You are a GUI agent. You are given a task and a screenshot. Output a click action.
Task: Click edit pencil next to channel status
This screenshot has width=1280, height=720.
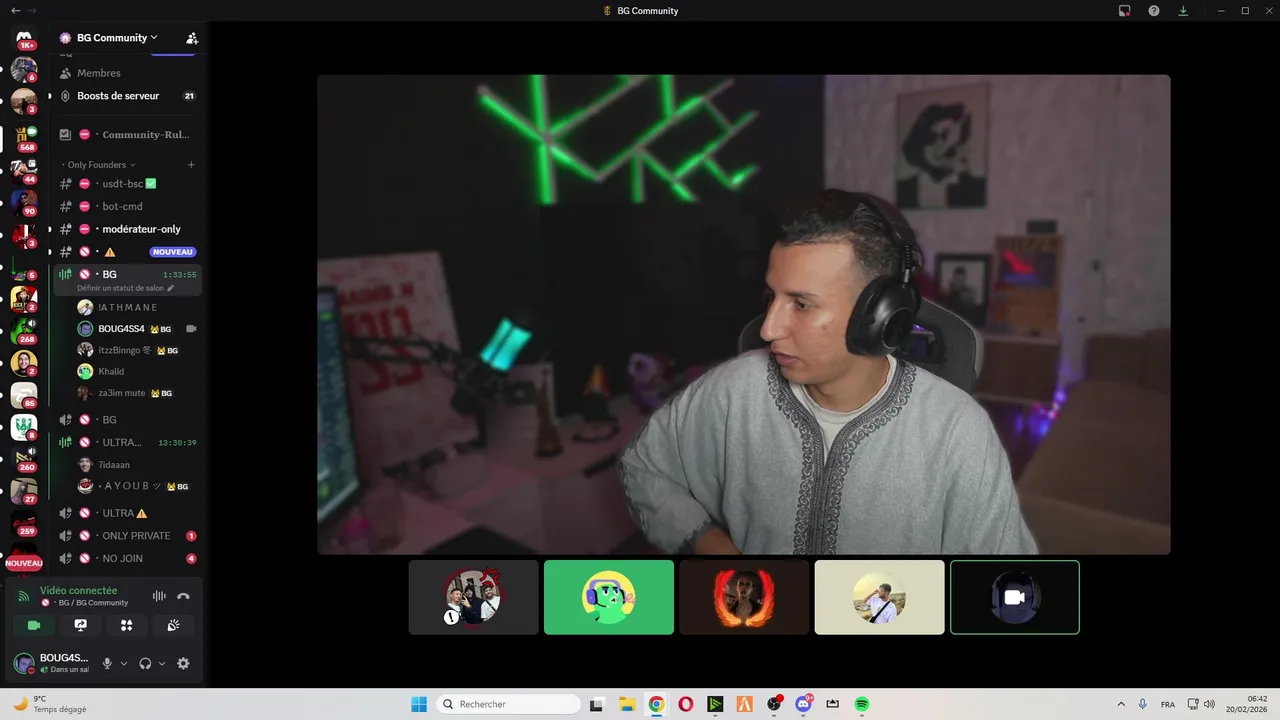pyautogui.click(x=170, y=288)
